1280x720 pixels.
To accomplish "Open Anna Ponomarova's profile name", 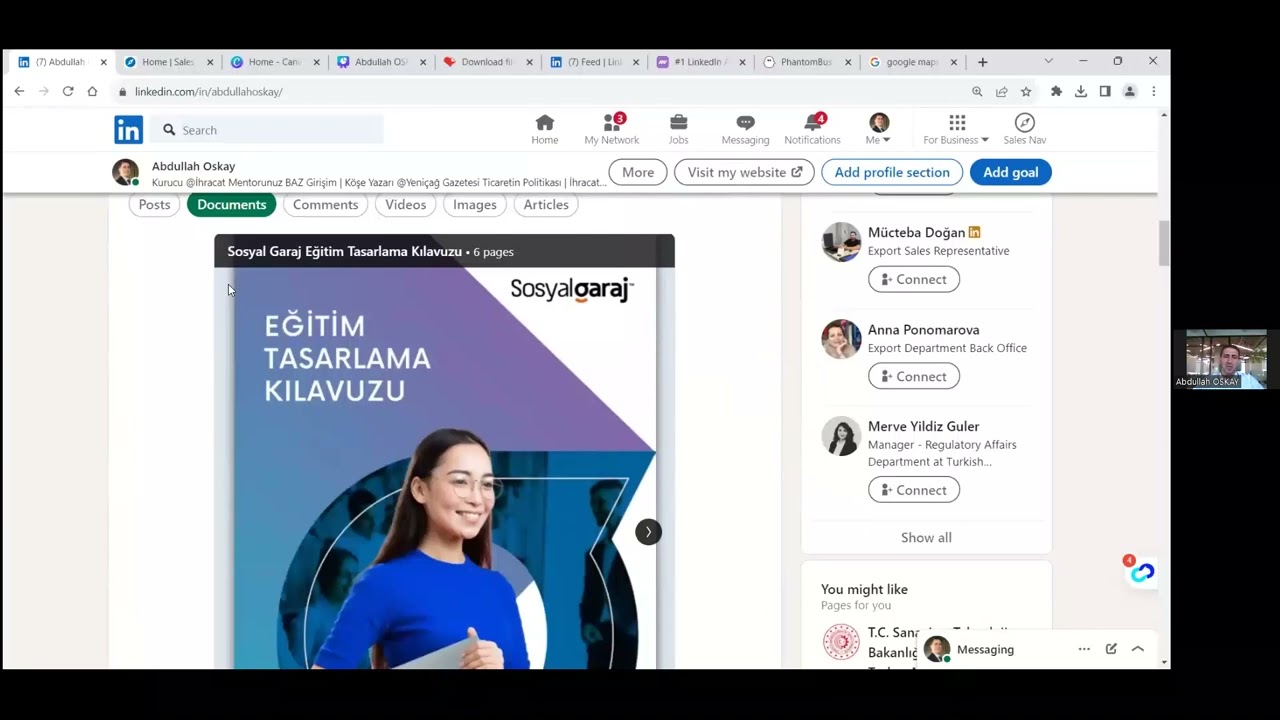I will 923,329.
